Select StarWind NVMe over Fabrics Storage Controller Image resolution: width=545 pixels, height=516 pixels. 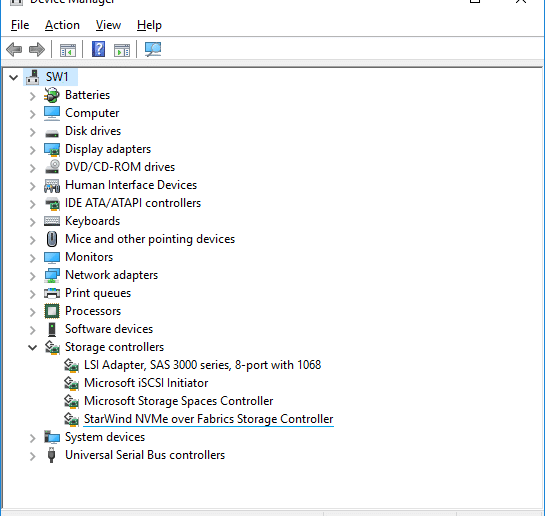tap(209, 419)
